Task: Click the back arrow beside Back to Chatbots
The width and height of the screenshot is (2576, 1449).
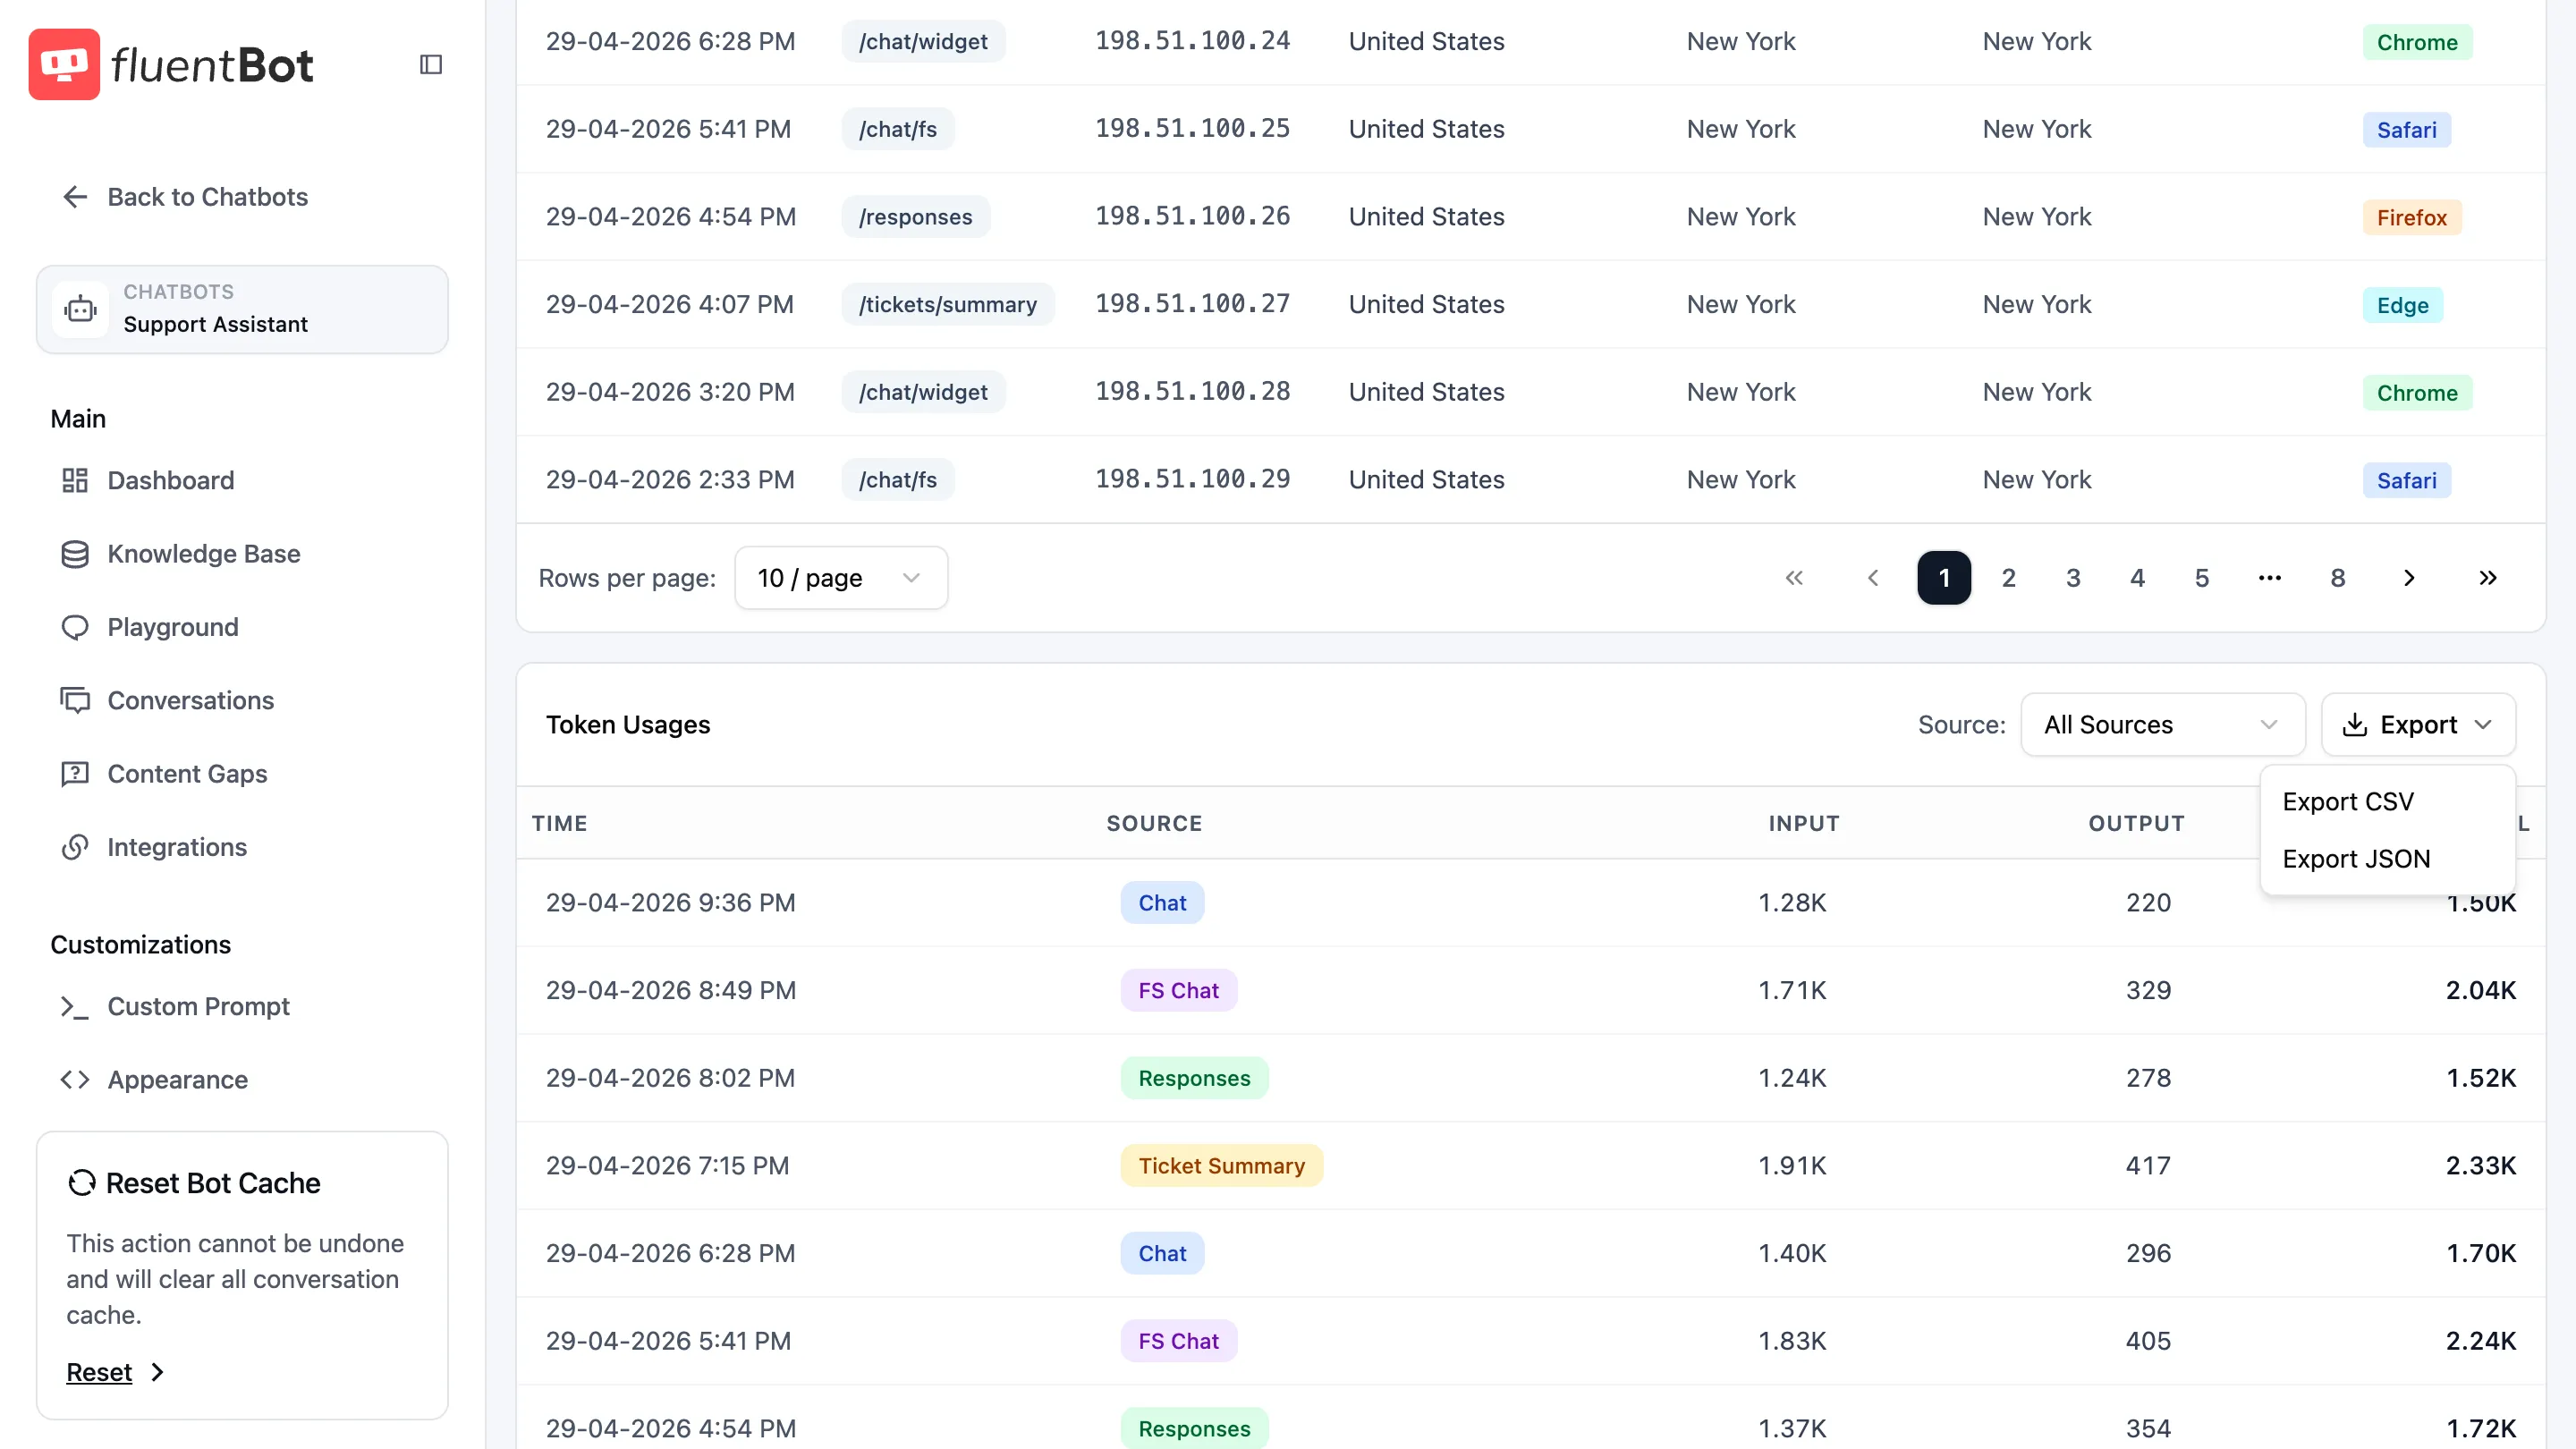Action: click(x=75, y=197)
